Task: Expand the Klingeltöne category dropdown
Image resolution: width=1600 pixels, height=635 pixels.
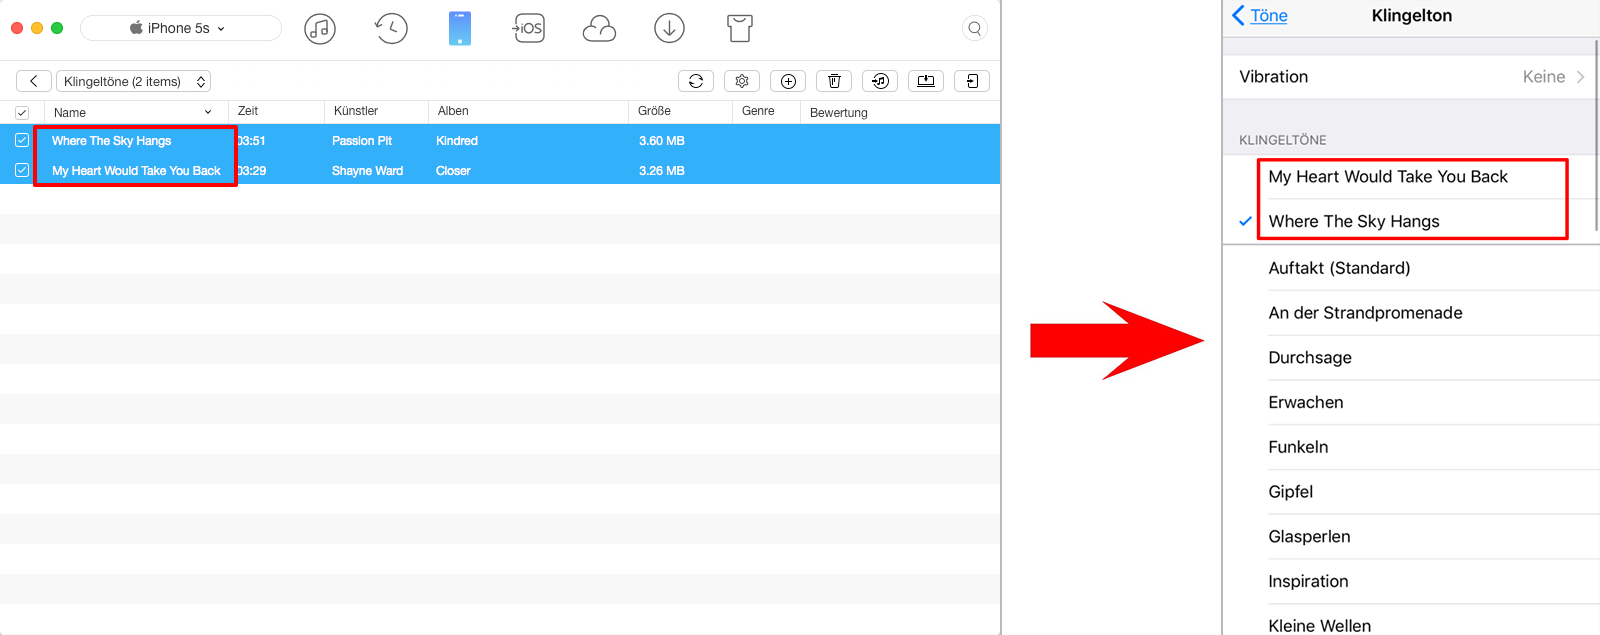Action: pos(133,82)
